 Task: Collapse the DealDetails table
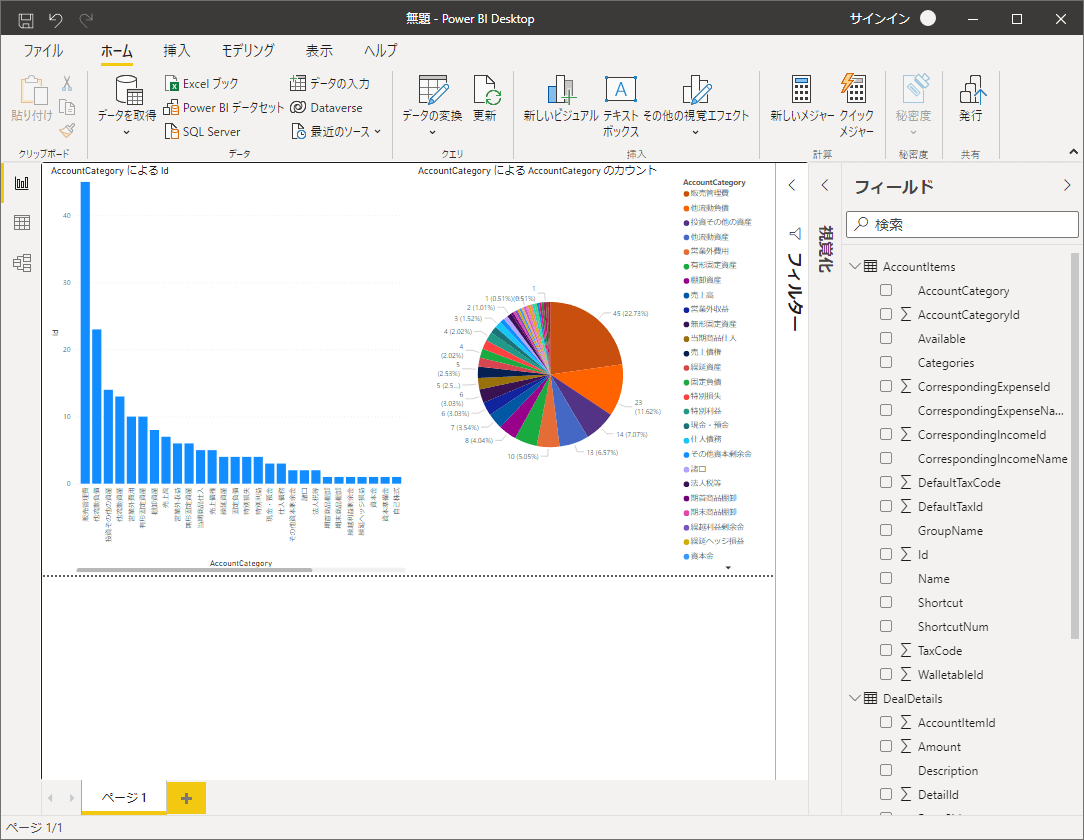click(x=855, y=698)
